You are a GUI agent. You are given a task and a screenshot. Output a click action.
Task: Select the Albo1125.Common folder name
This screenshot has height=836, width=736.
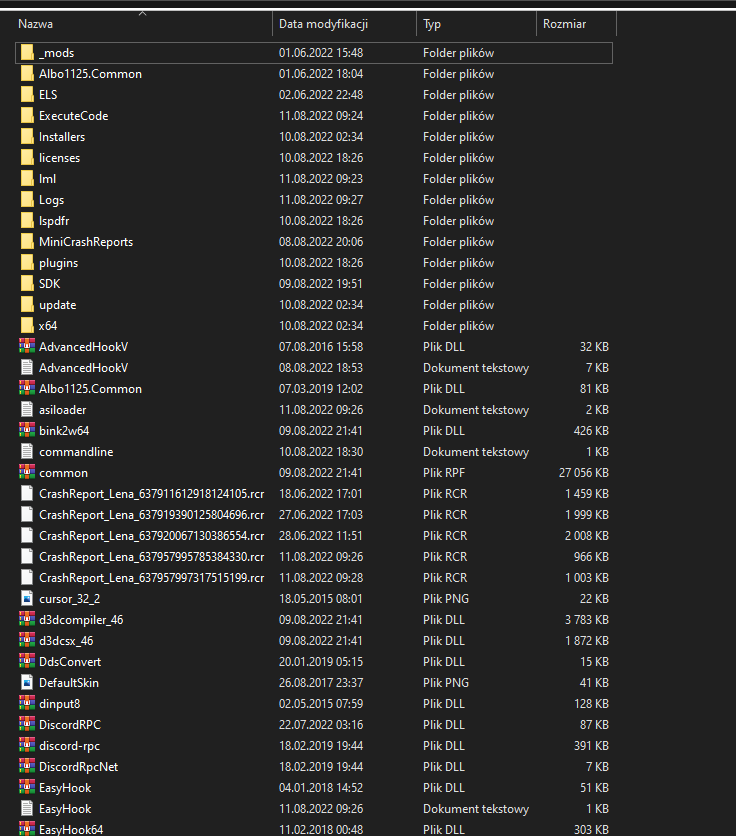point(90,74)
